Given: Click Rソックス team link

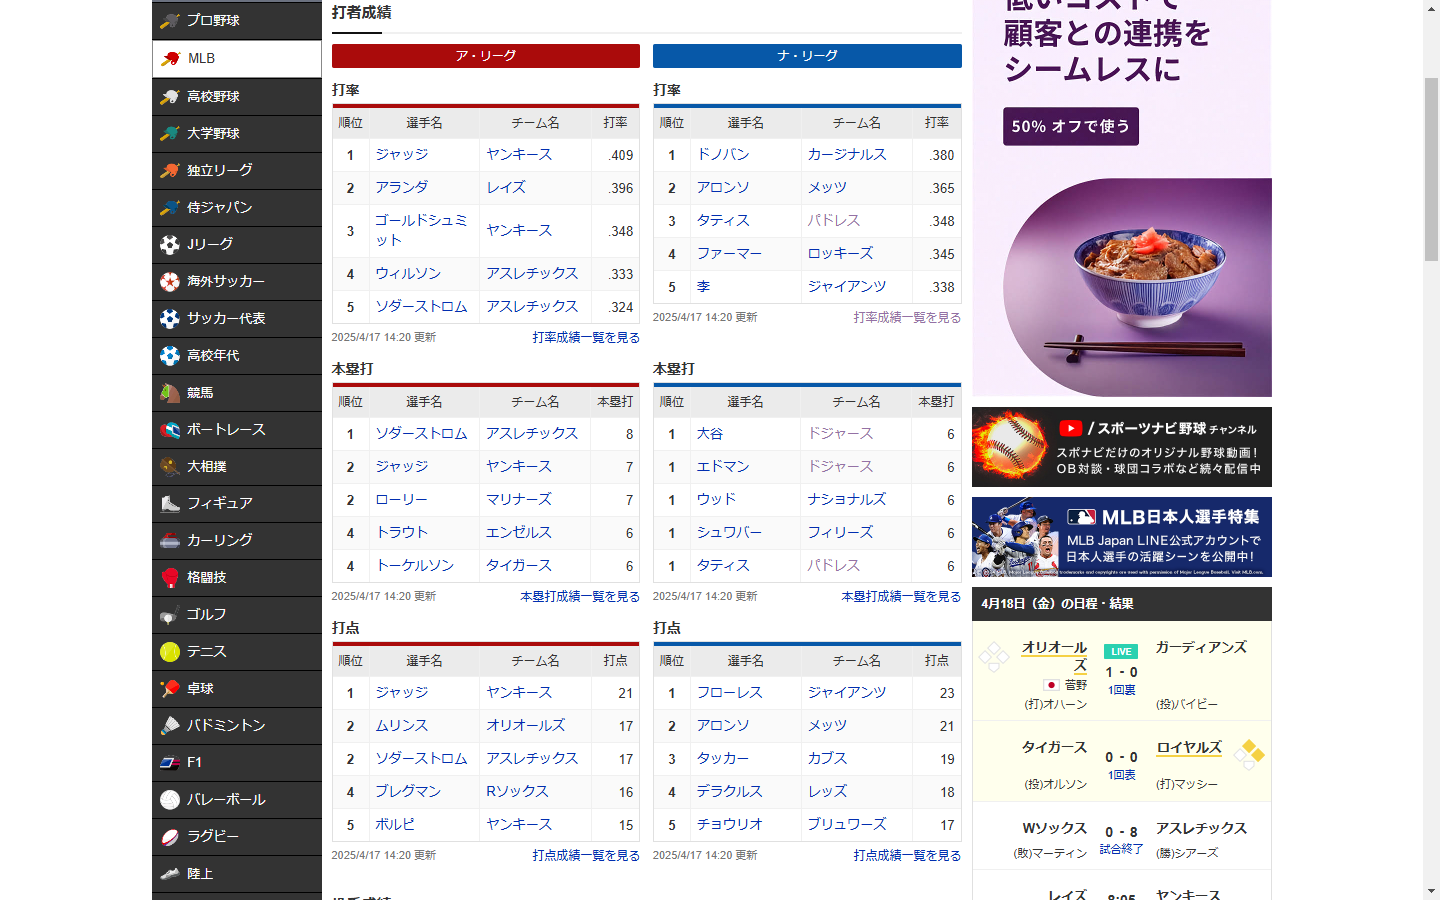Looking at the screenshot, I should (517, 791).
